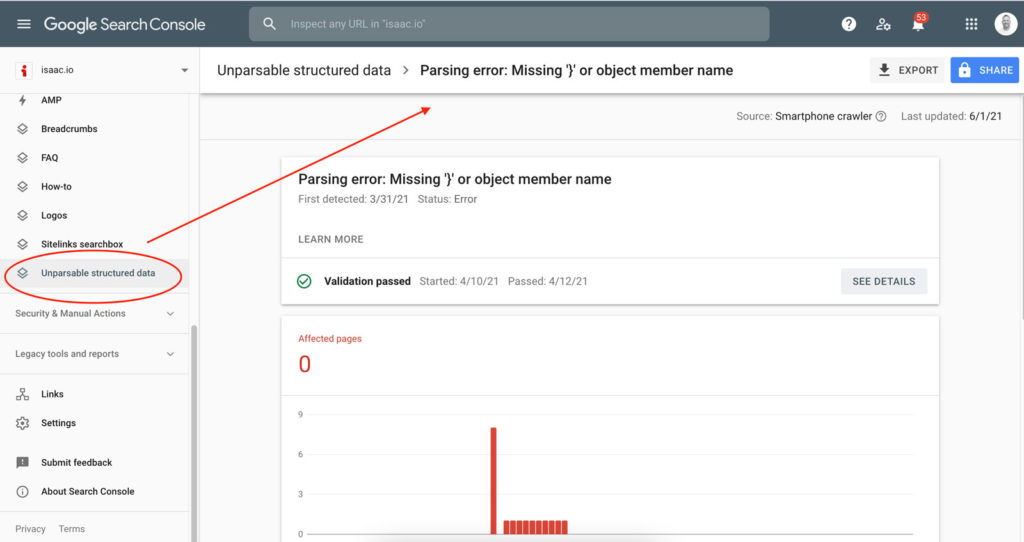The height and width of the screenshot is (542, 1024).
Task: Open Settings in the sidebar
Action: pos(58,422)
